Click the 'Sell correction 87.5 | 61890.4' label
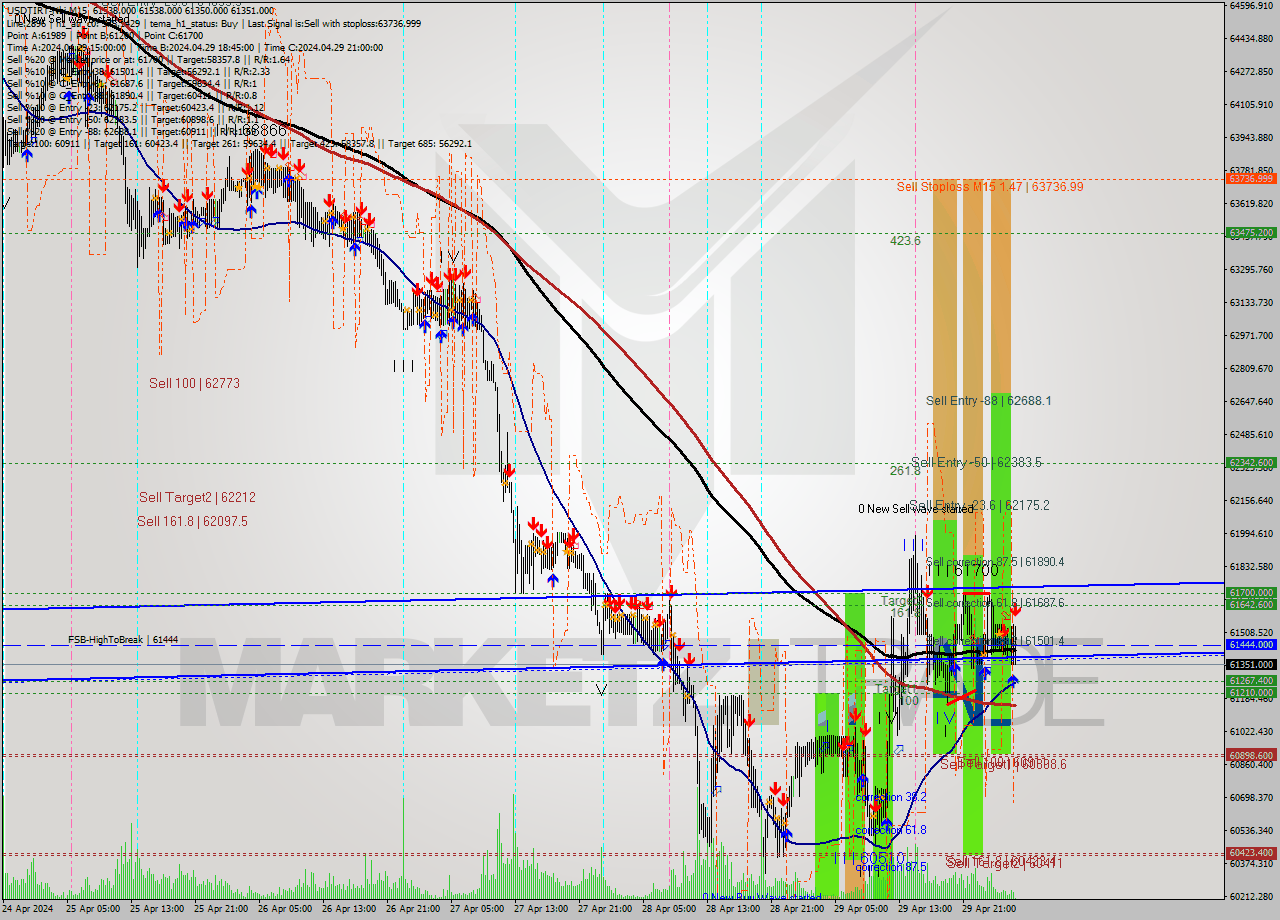This screenshot has width=1280, height=920. click(x=995, y=563)
